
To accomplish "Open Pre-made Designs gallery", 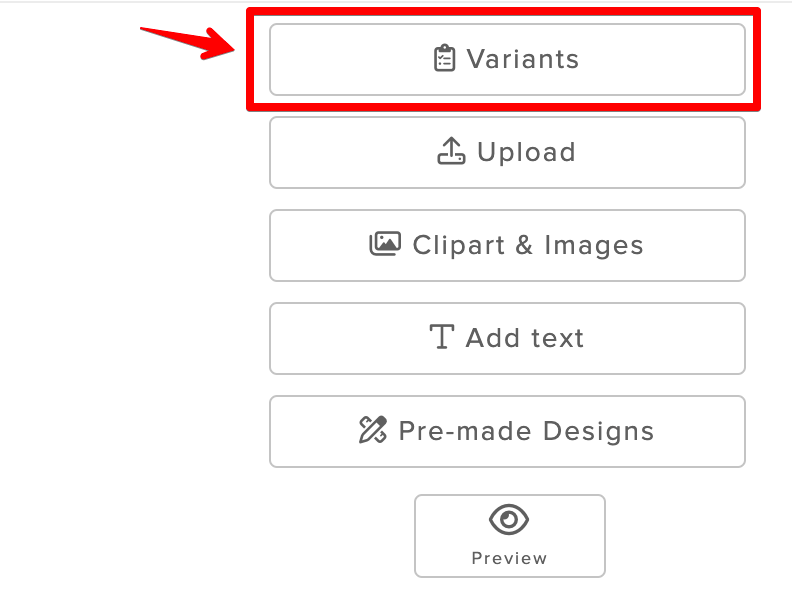I will 507,431.
